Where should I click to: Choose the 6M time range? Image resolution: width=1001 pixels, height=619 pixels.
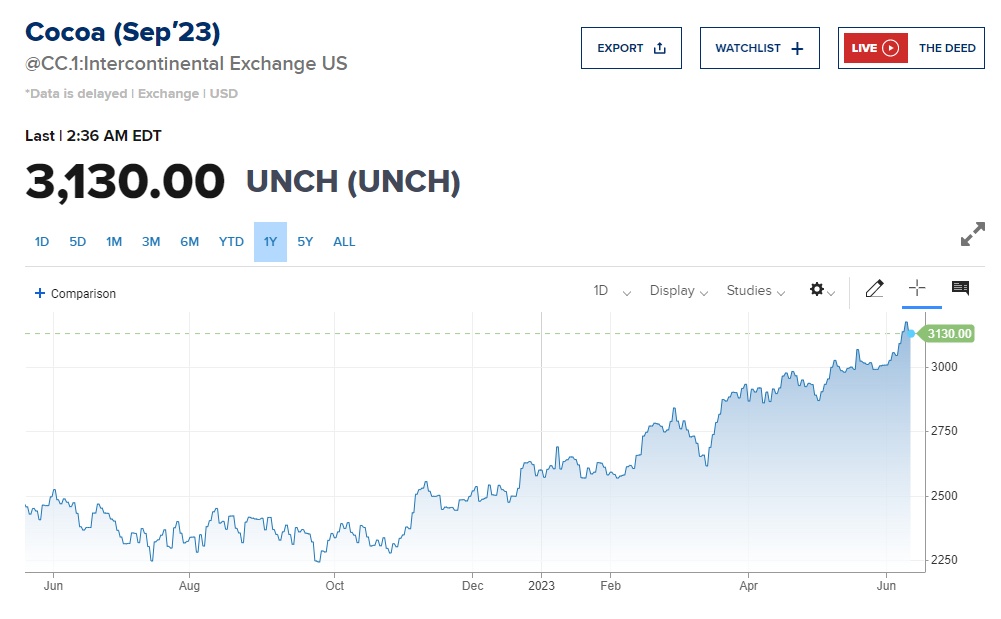point(189,242)
